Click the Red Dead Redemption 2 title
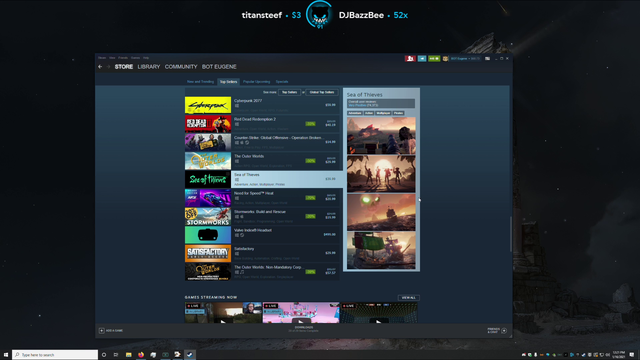This screenshot has height=360, width=640. (255, 119)
